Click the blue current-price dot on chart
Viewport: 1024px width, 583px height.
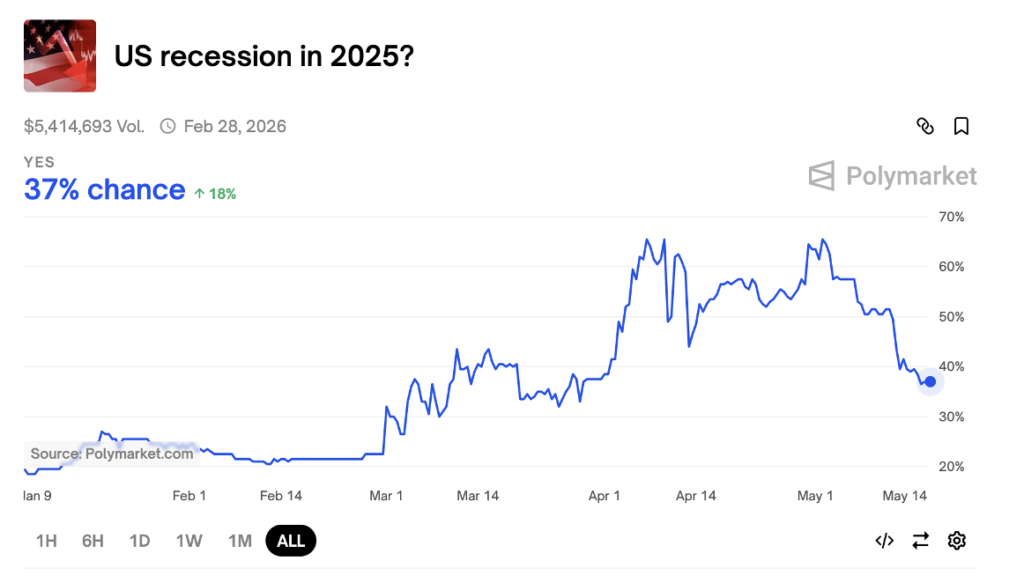point(930,381)
